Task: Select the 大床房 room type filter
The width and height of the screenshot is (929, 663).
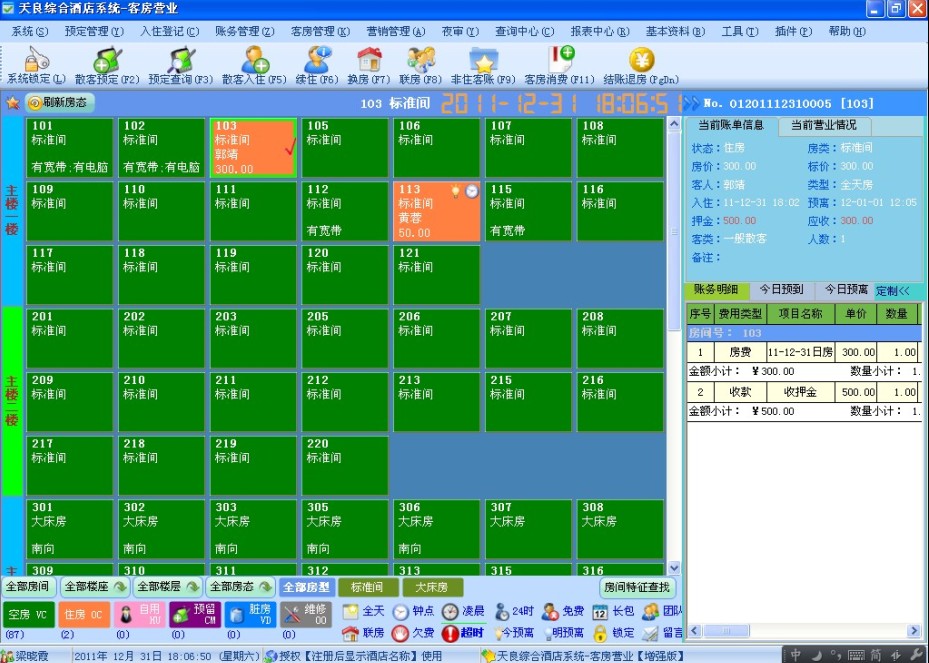Action: point(433,587)
